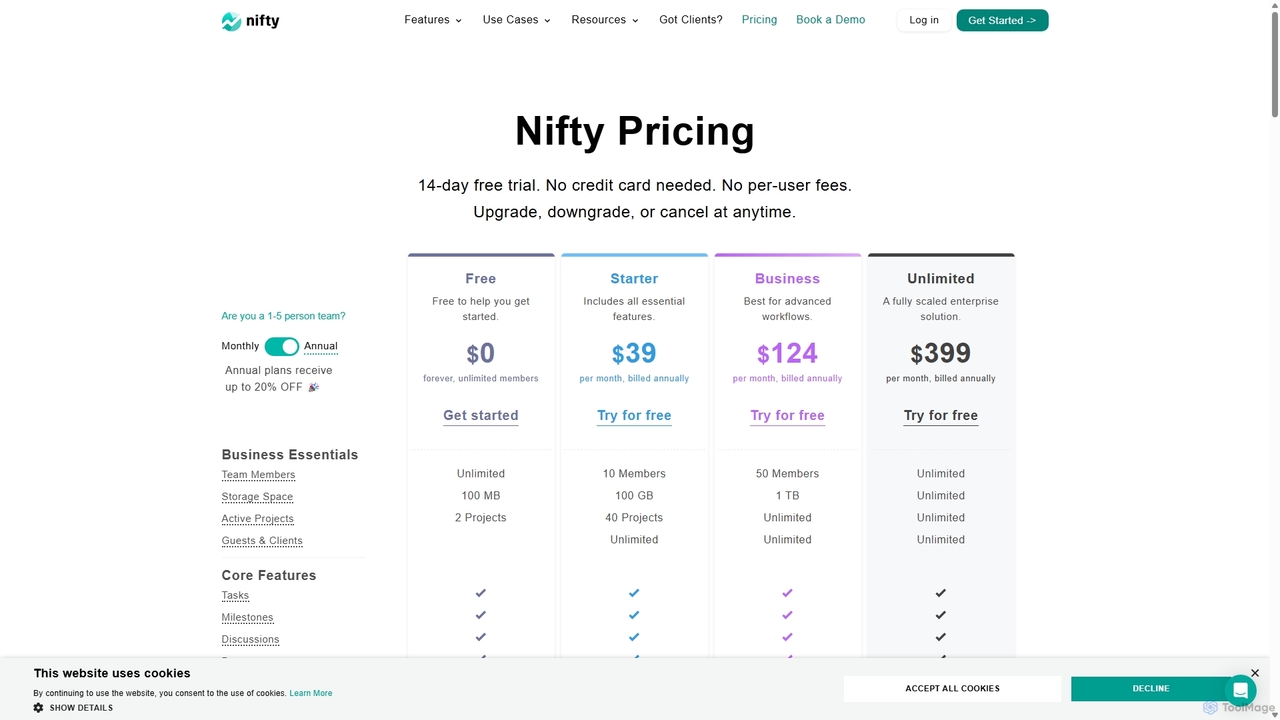This screenshot has width=1280, height=720.
Task: Click the $399 Unlimited price
Action: [941, 353]
